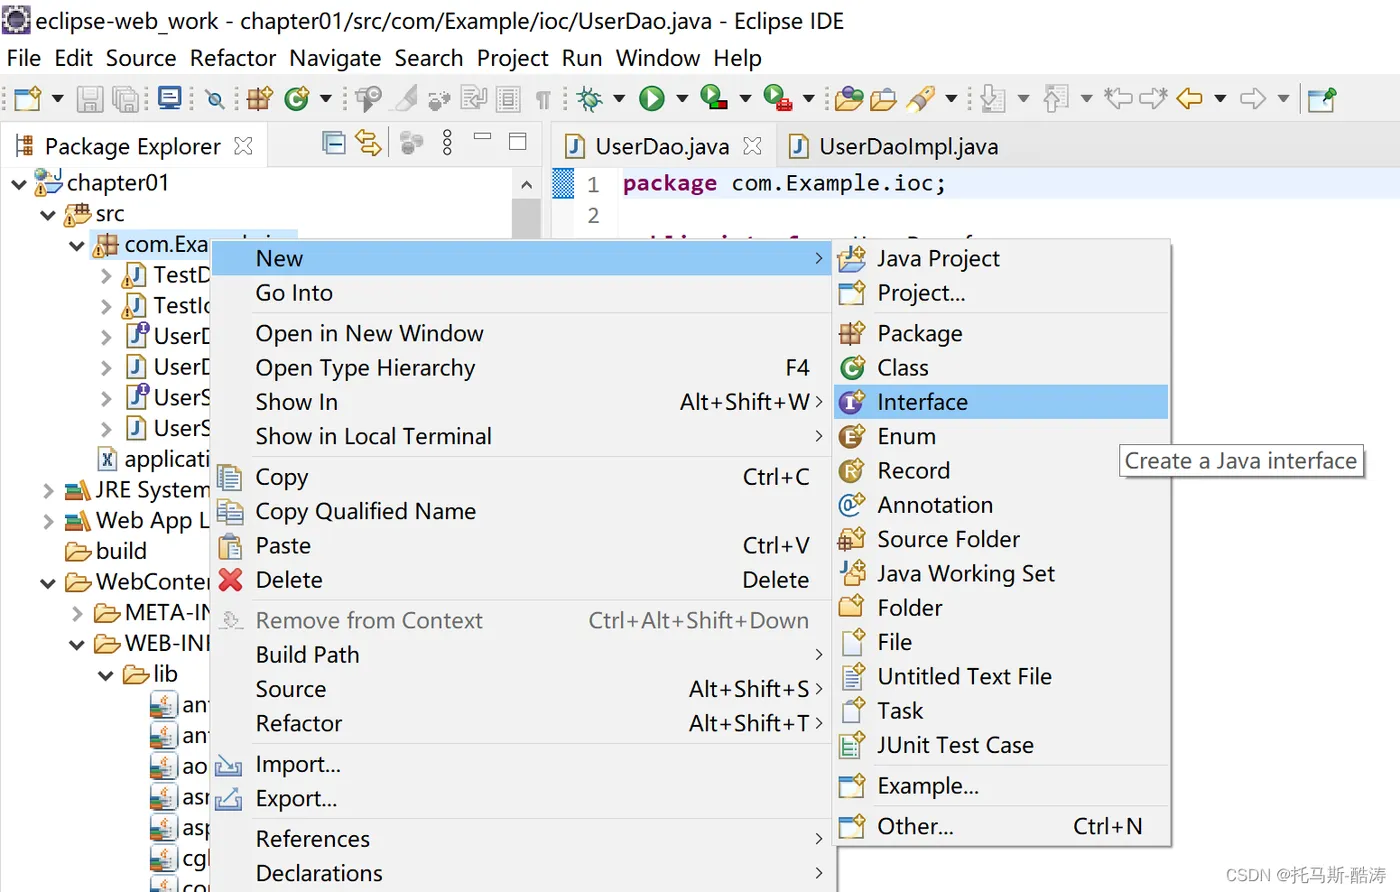This screenshot has height=892, width=1400.
Task: Select Java Project in New submenu
Action: pos(1001,258)
